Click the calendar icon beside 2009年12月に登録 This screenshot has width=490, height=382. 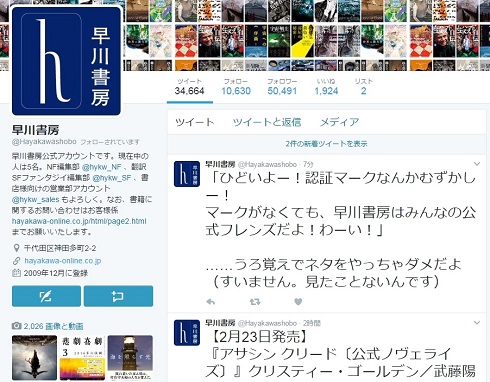point(16,273)
